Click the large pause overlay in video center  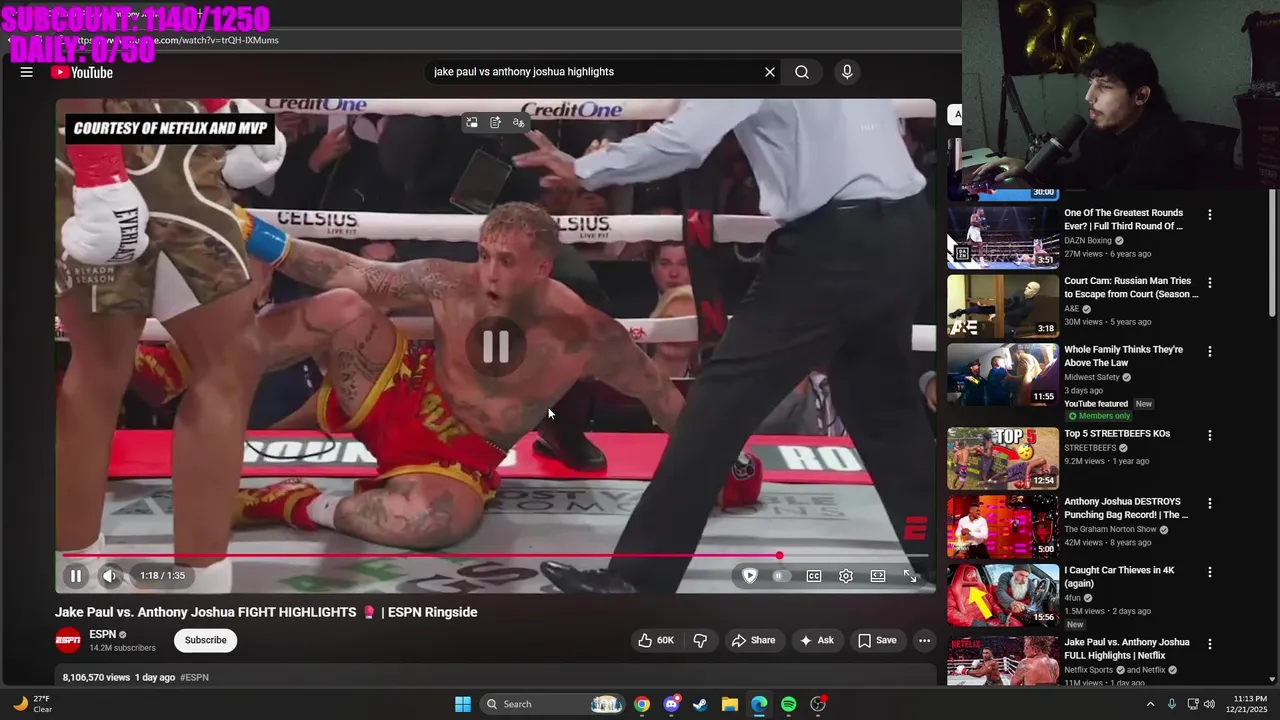click(496, 347)
